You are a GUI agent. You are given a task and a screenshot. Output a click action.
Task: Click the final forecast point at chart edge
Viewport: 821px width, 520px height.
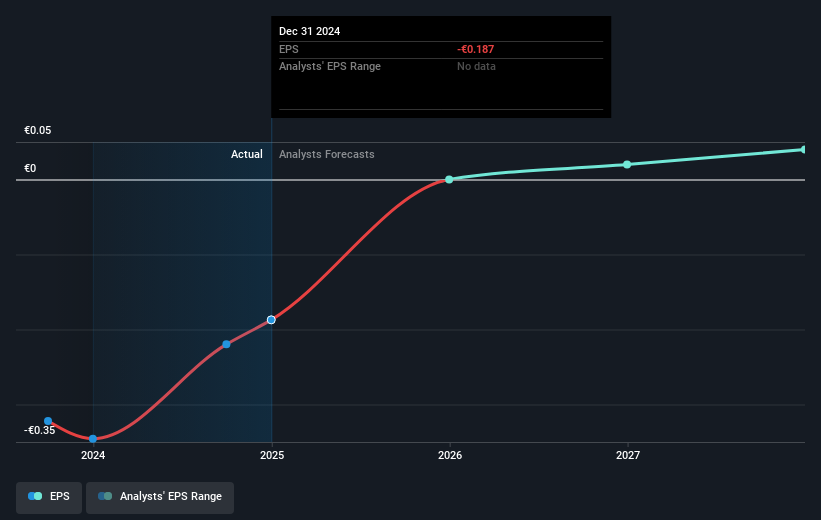pos(803,150)
